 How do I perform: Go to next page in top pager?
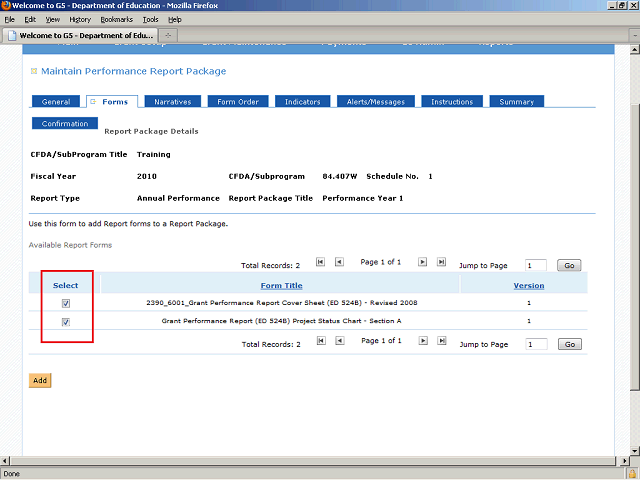[x=423, y=262]
